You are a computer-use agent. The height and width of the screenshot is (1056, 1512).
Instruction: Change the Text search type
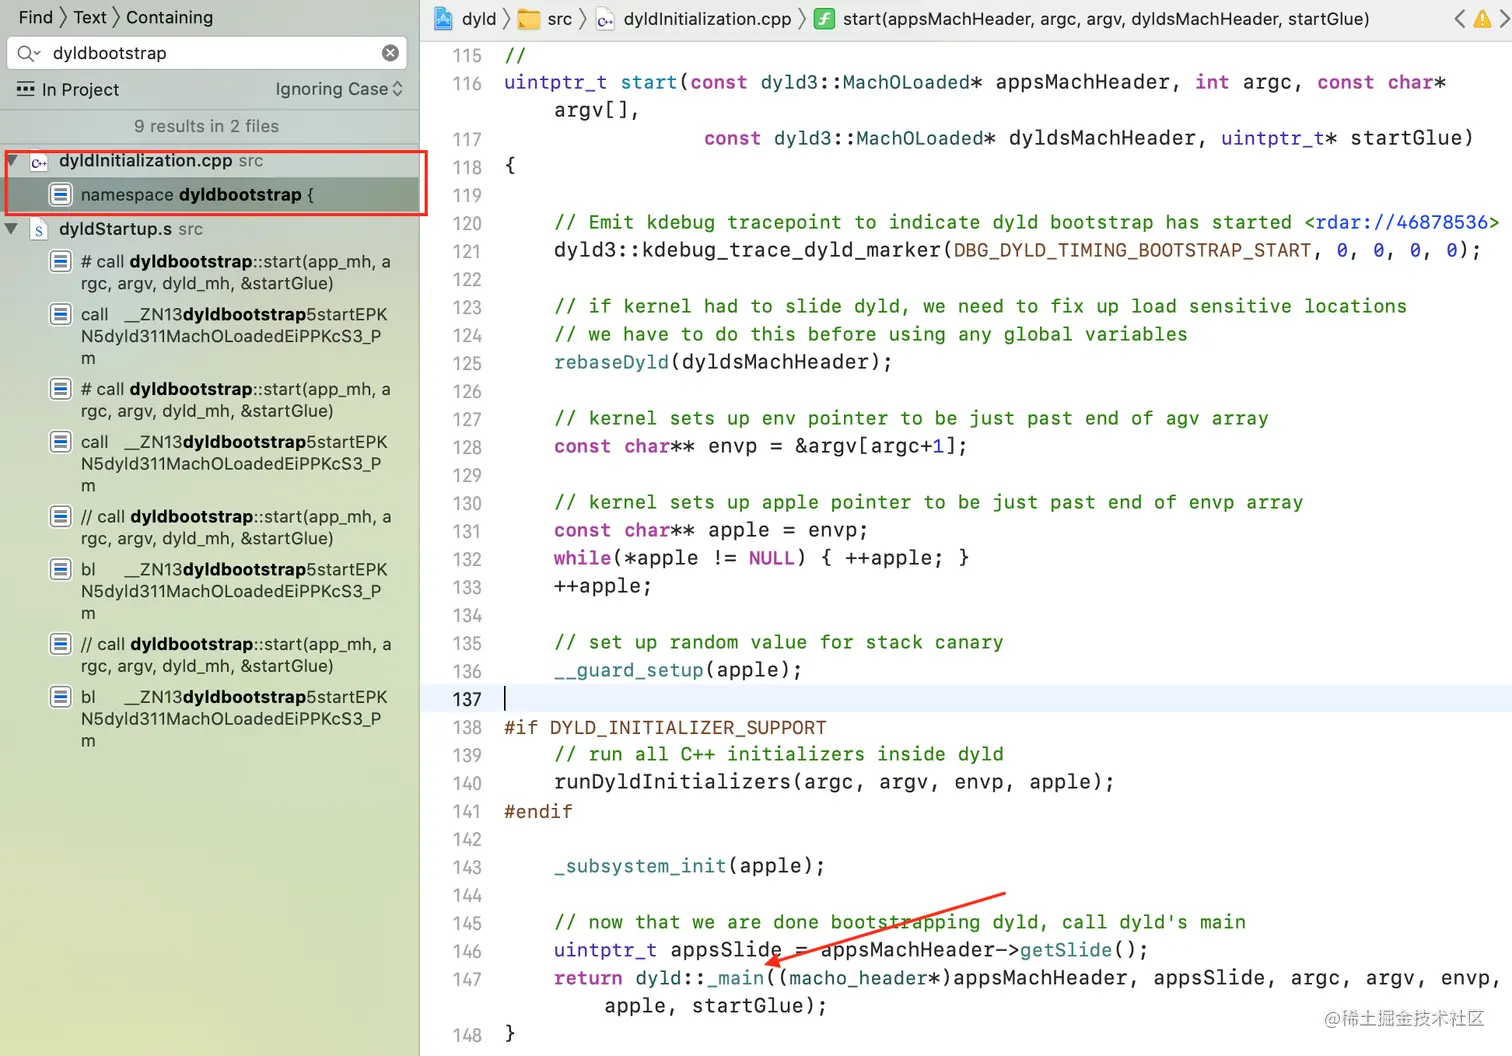tap(90, 17)
